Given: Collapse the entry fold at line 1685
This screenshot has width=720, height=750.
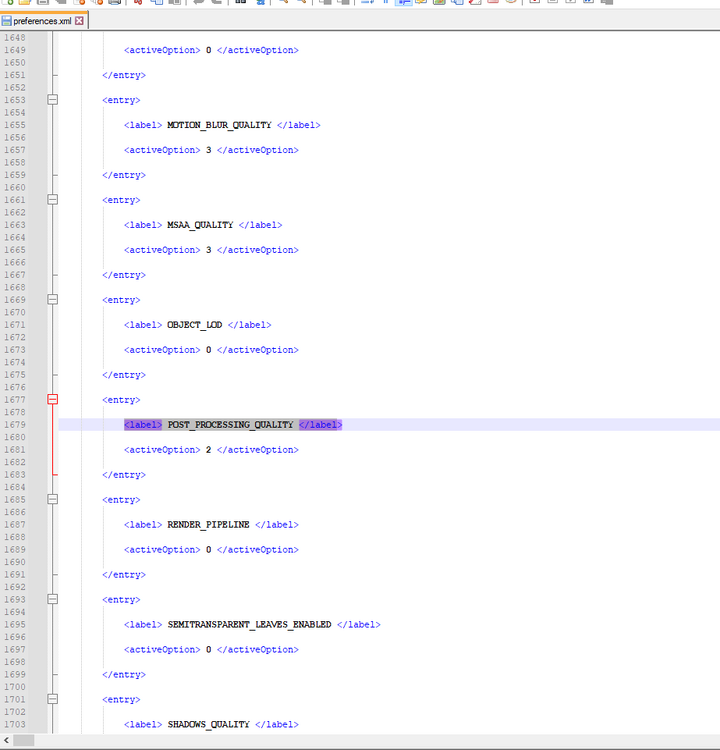Looking at the screenshot, I should pos(53,499).
